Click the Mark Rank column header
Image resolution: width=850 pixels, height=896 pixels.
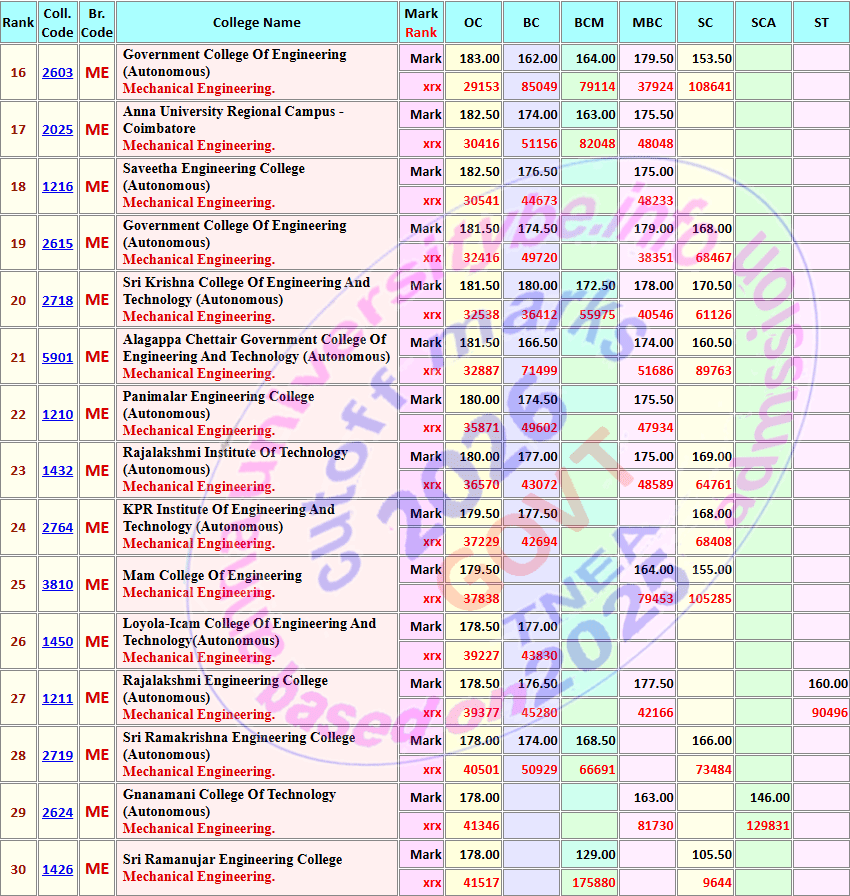click(422, 22)
